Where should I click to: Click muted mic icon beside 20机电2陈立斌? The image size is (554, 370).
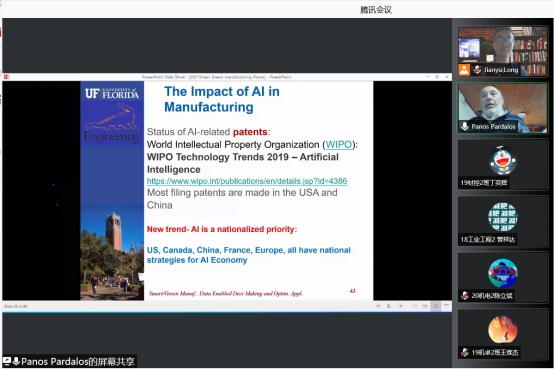tap(465, 295)
